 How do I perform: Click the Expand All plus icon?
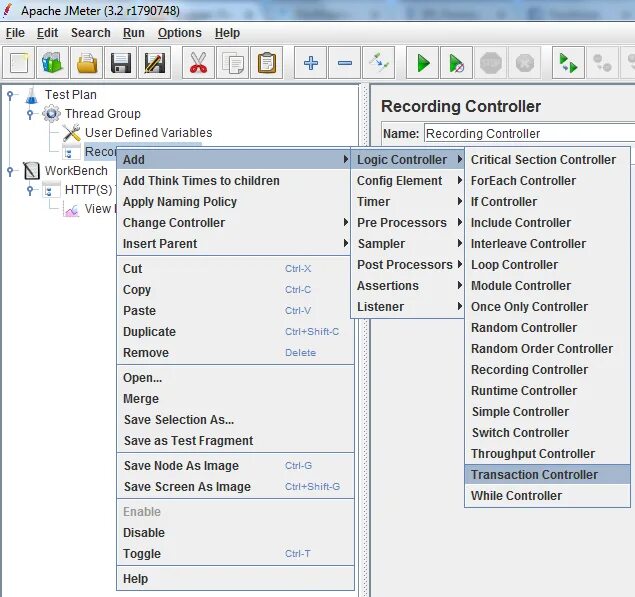click(311, 63)
